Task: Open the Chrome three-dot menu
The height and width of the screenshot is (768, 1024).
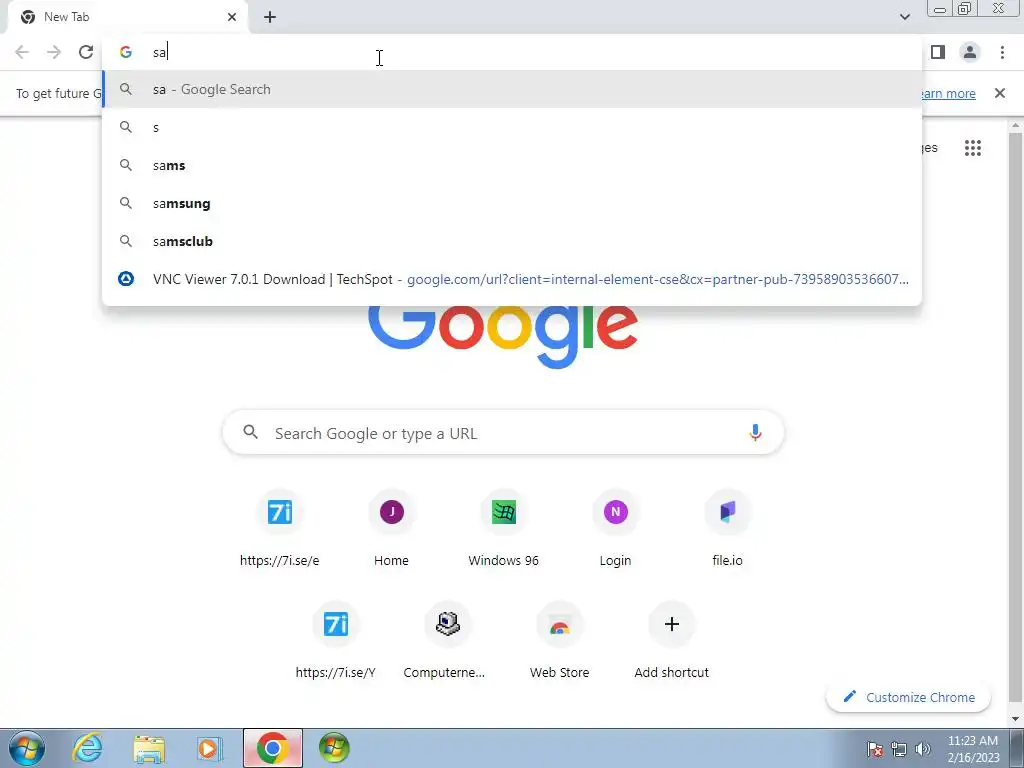Action: click(1002, 52)
